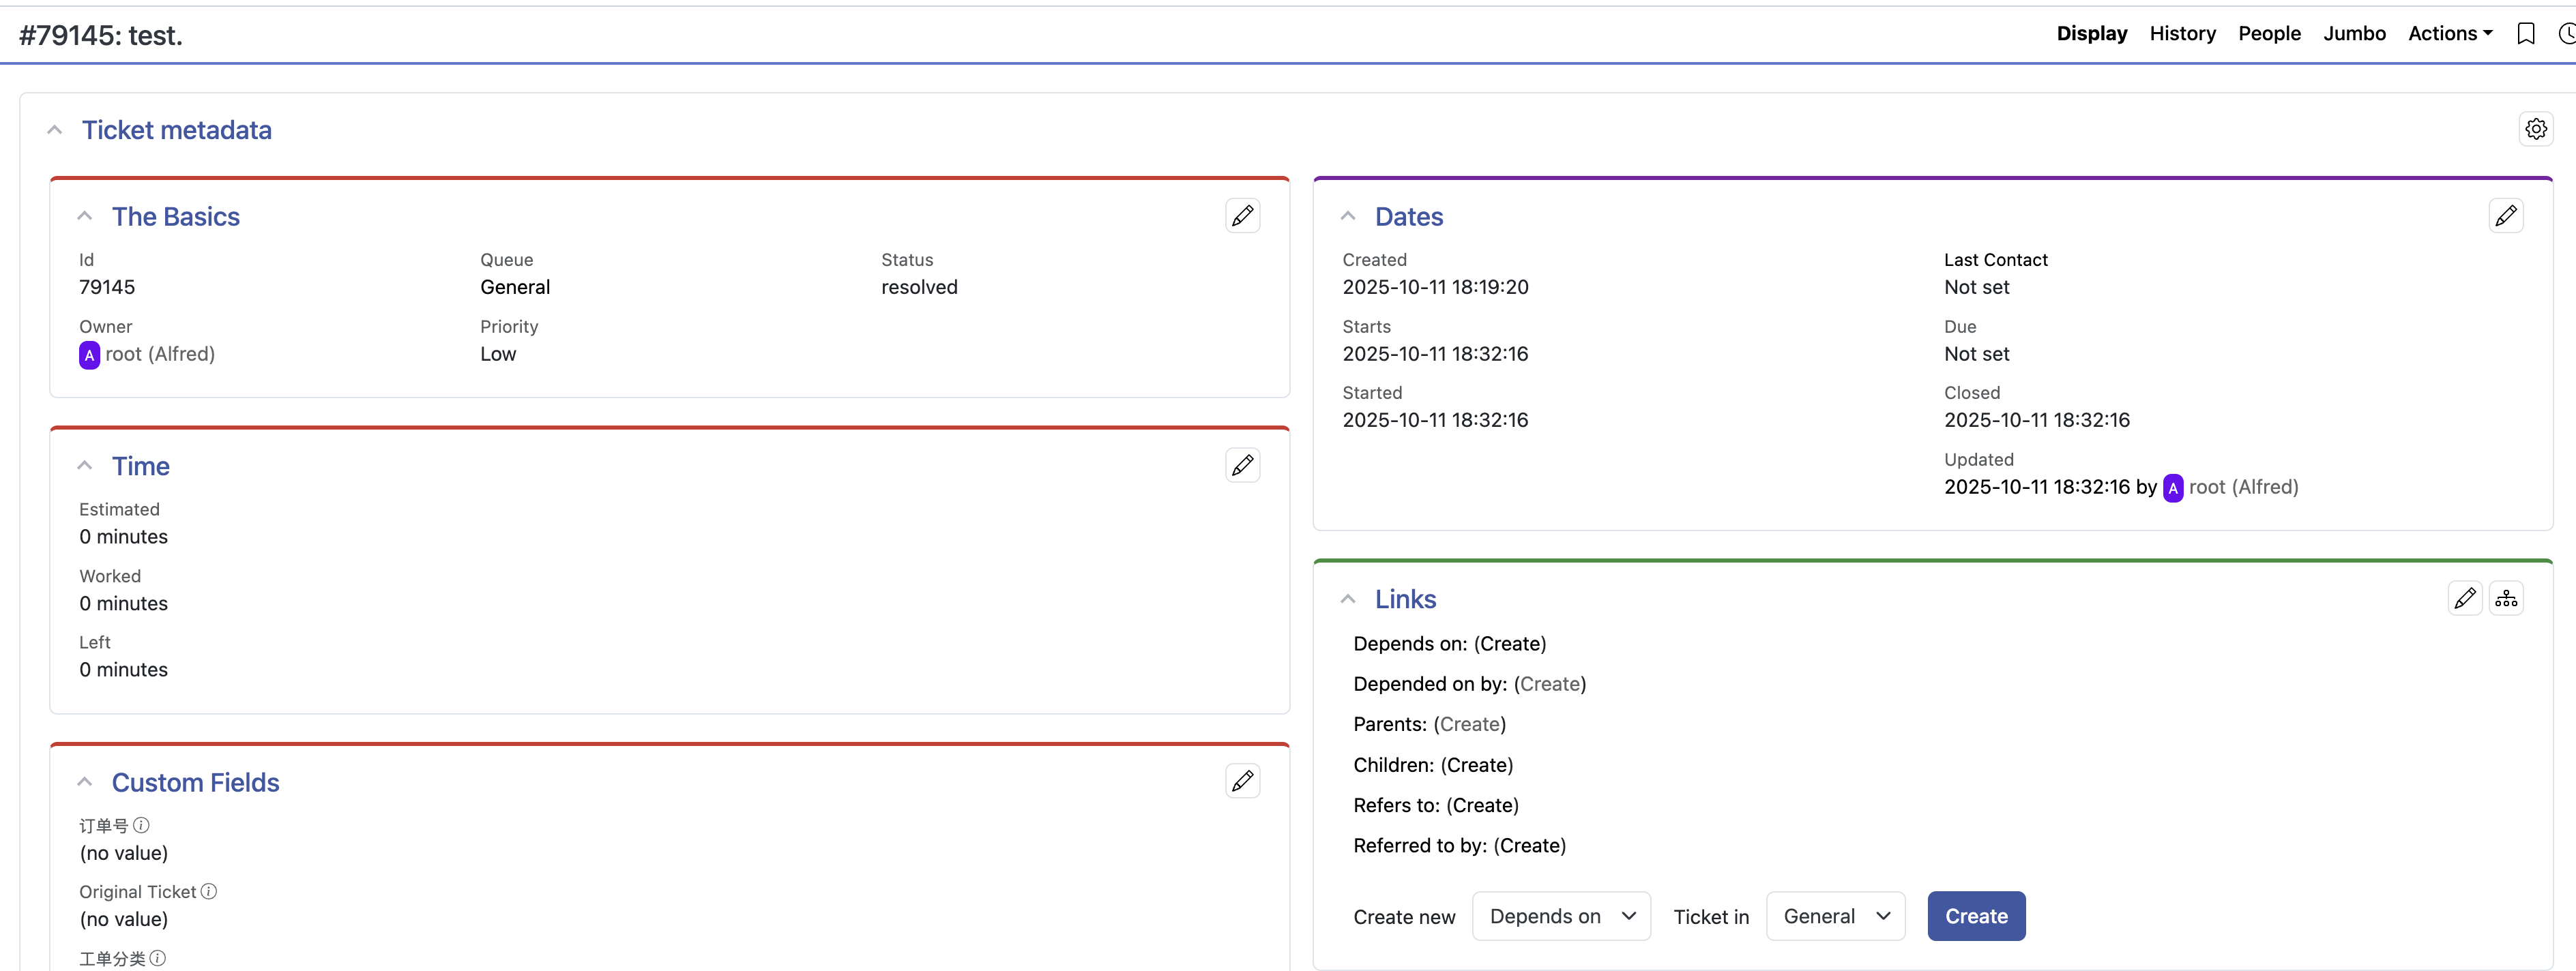The height and width of the screenshot is (971, 2576).
Task: Edit The Basics with pencil icon
Action: coord(1242,216)
